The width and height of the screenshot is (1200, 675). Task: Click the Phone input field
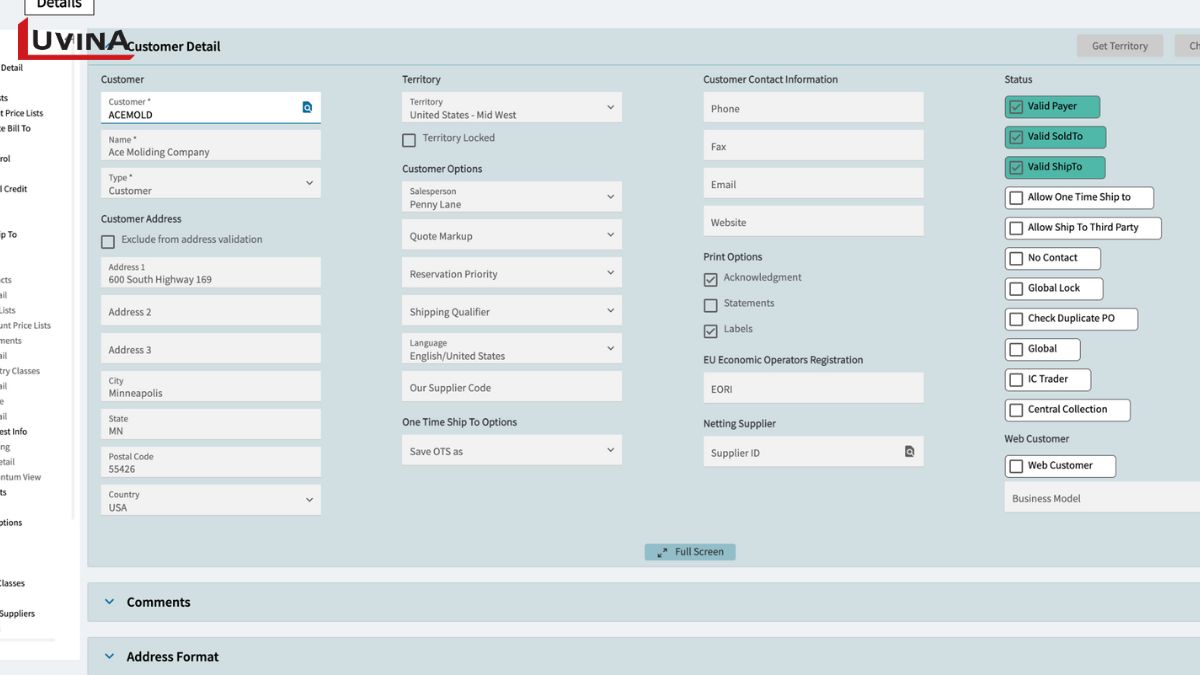(x=813, y=108)
